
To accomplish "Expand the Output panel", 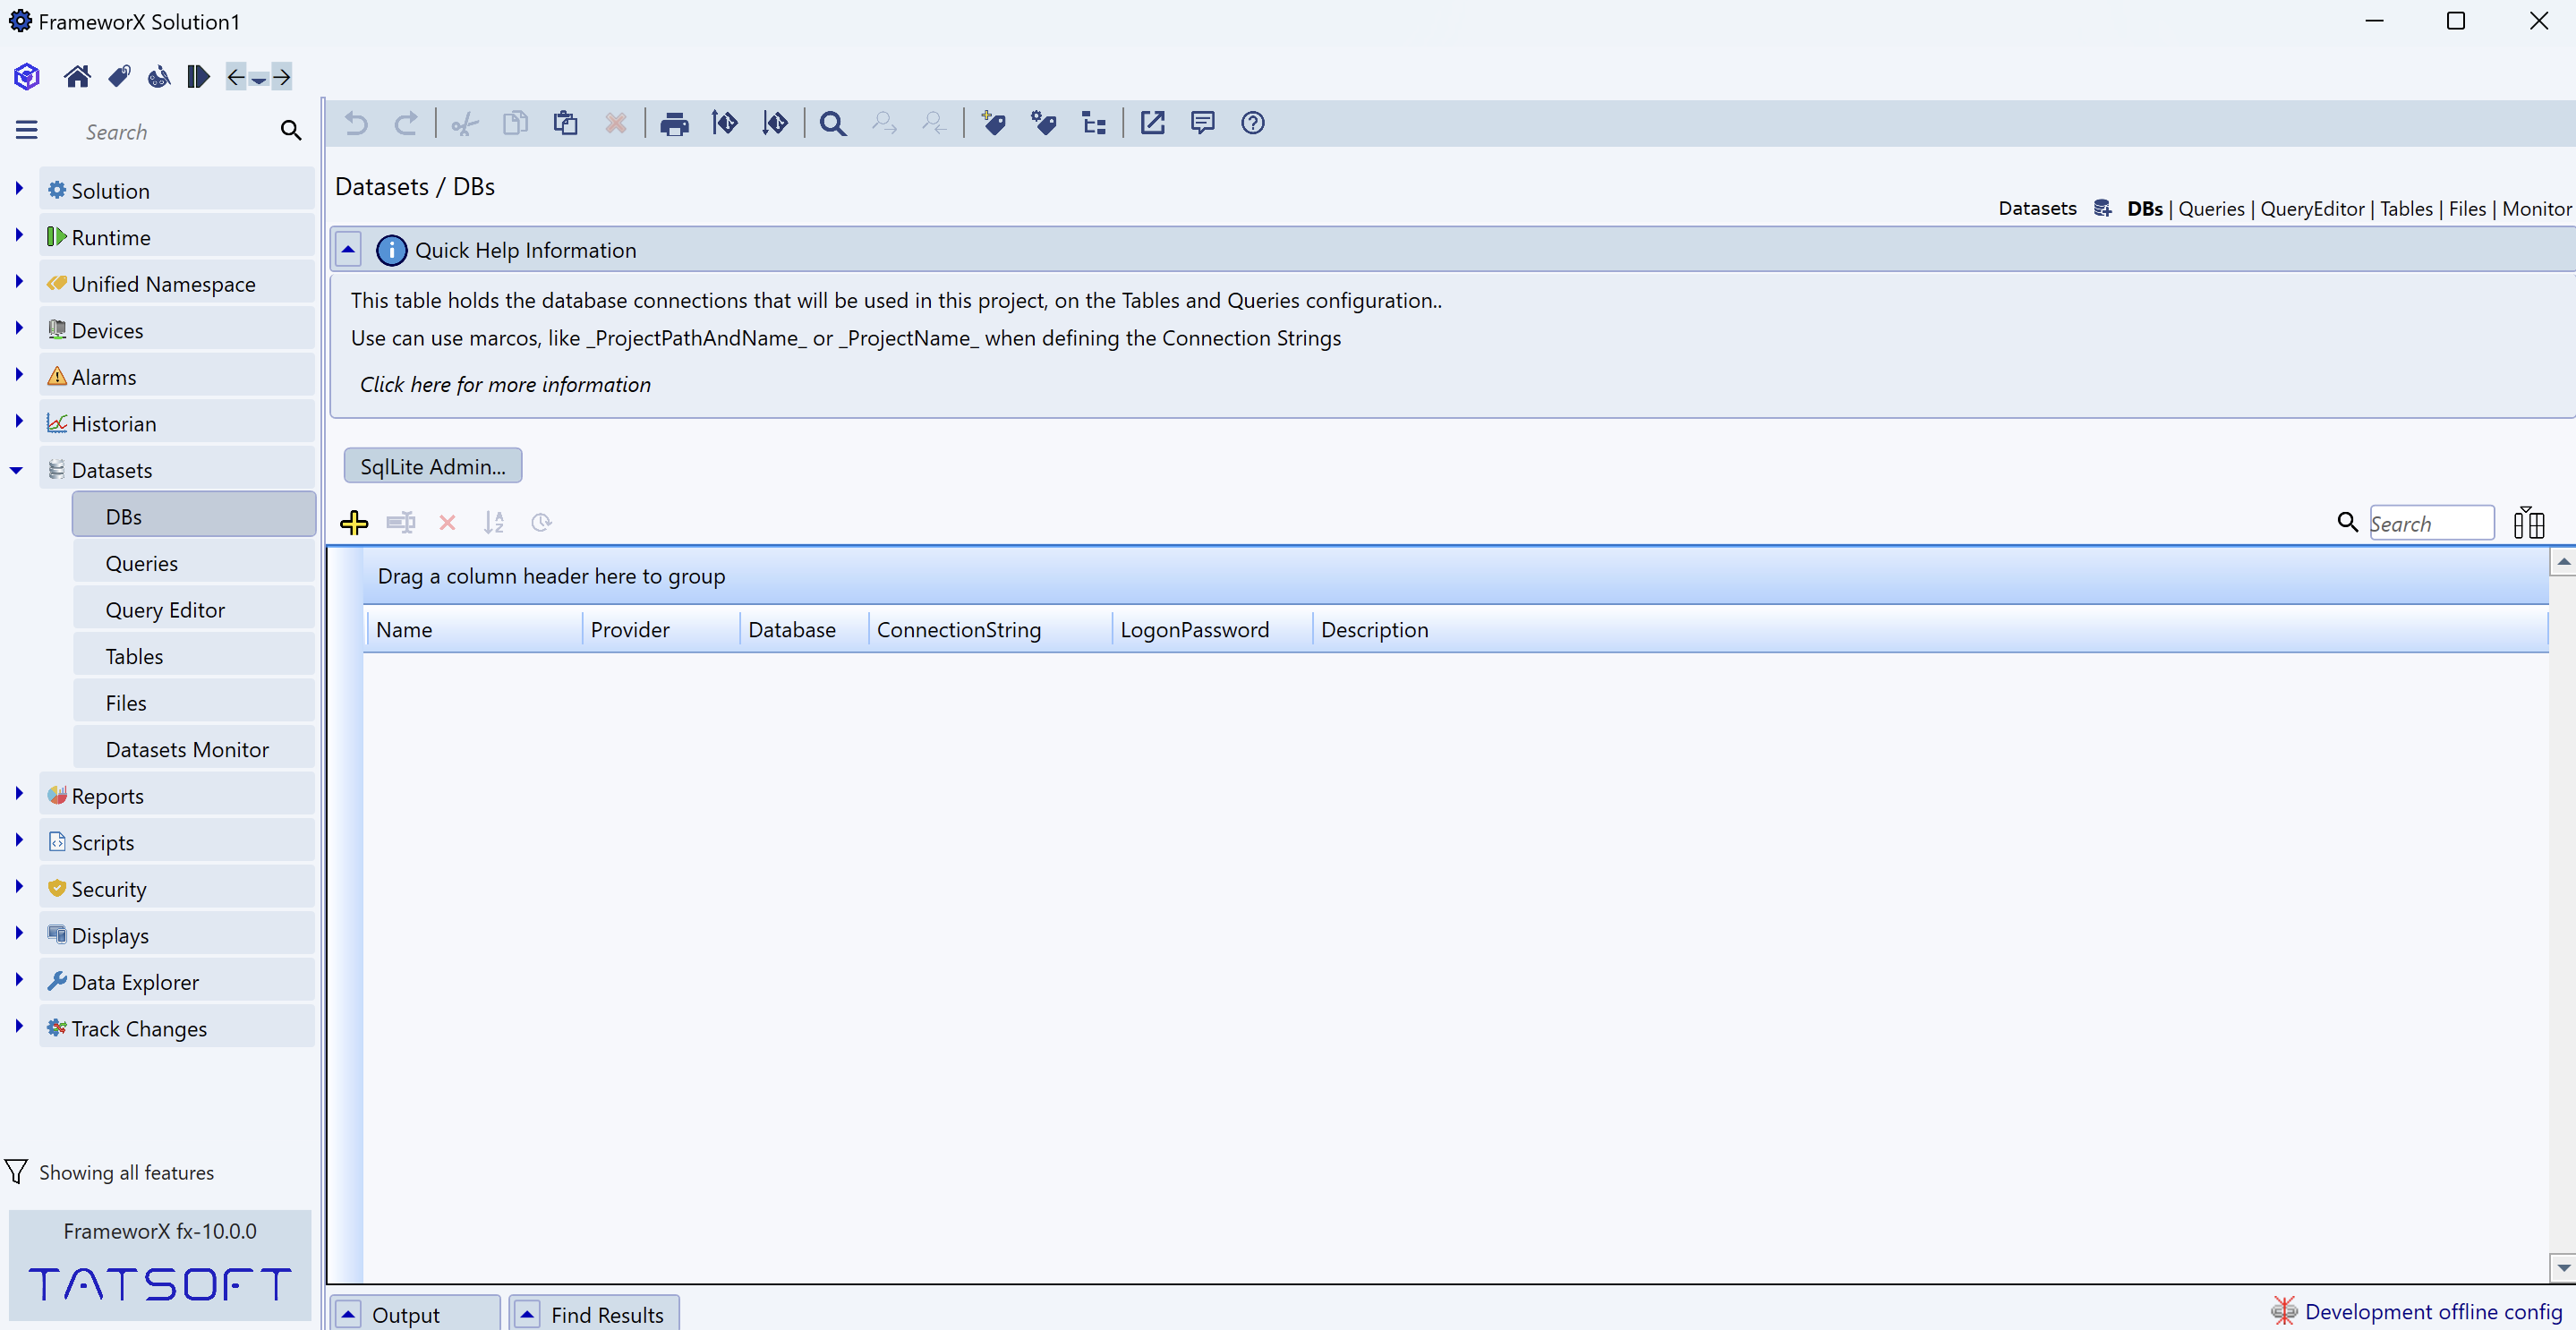I will point(348,1313).
